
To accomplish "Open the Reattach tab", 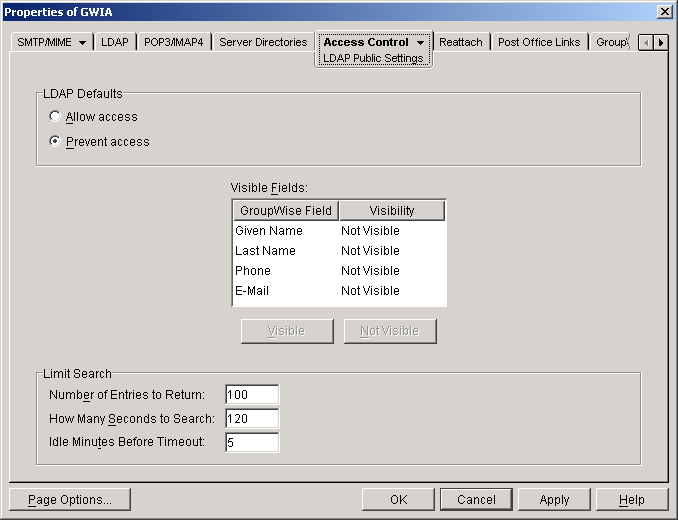I will point(461,42).
